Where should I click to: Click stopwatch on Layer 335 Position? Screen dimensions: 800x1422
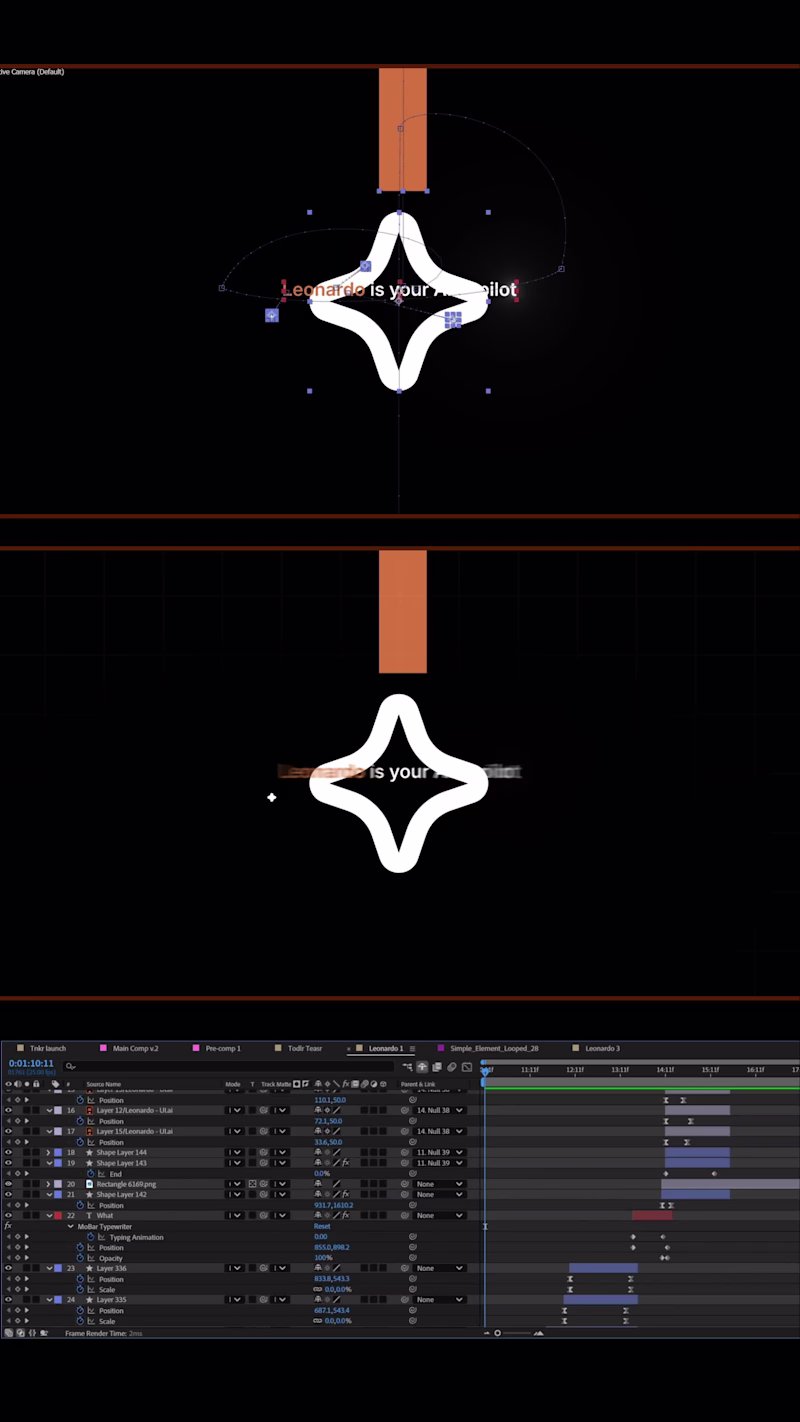80,1310
